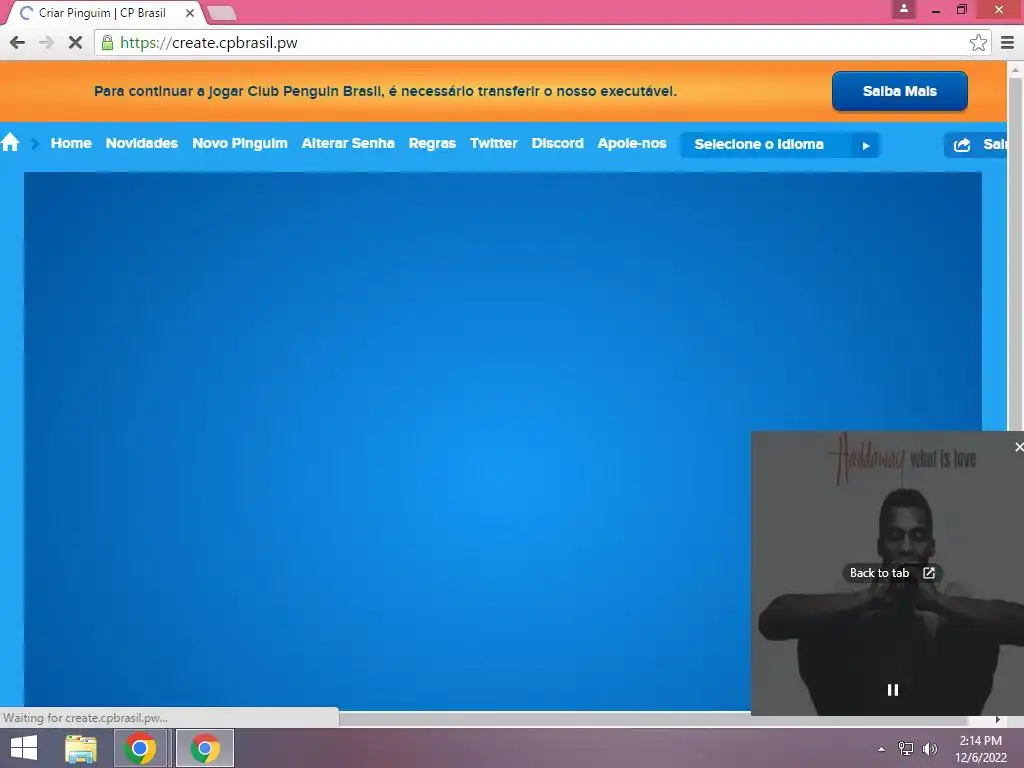Click the share icon beside Sair

962,145
